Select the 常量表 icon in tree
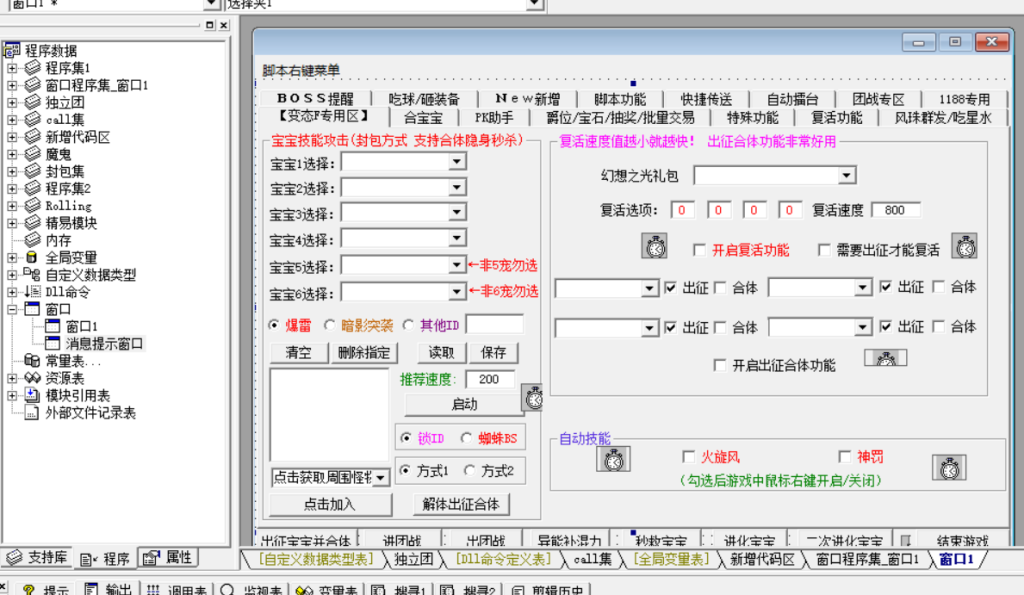 tap(32, 361)
